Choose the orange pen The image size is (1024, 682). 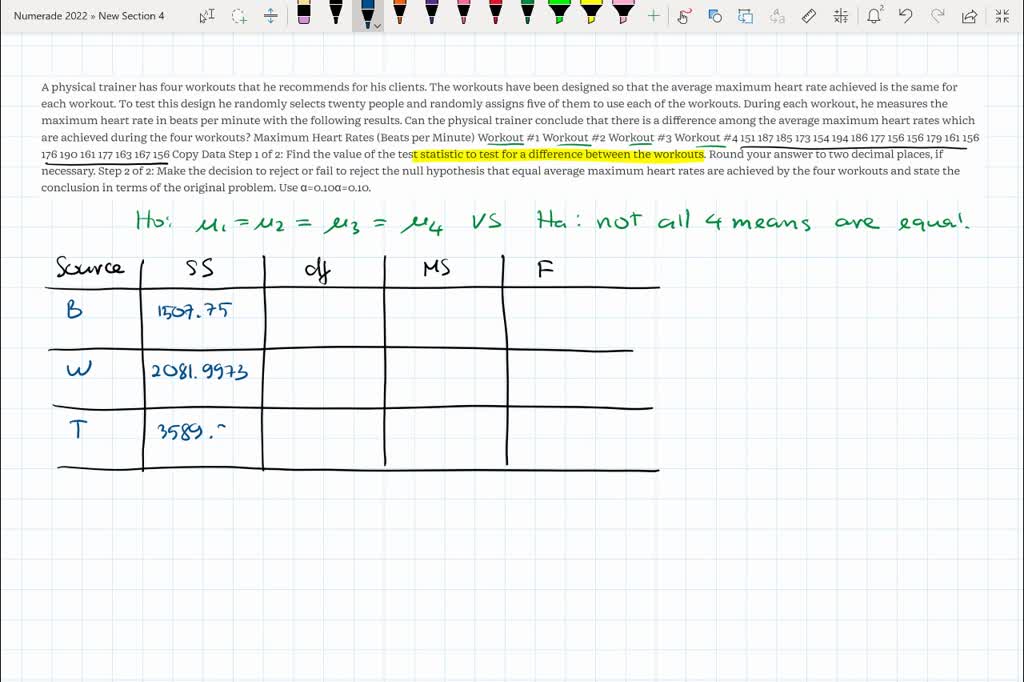pos(400,13)
